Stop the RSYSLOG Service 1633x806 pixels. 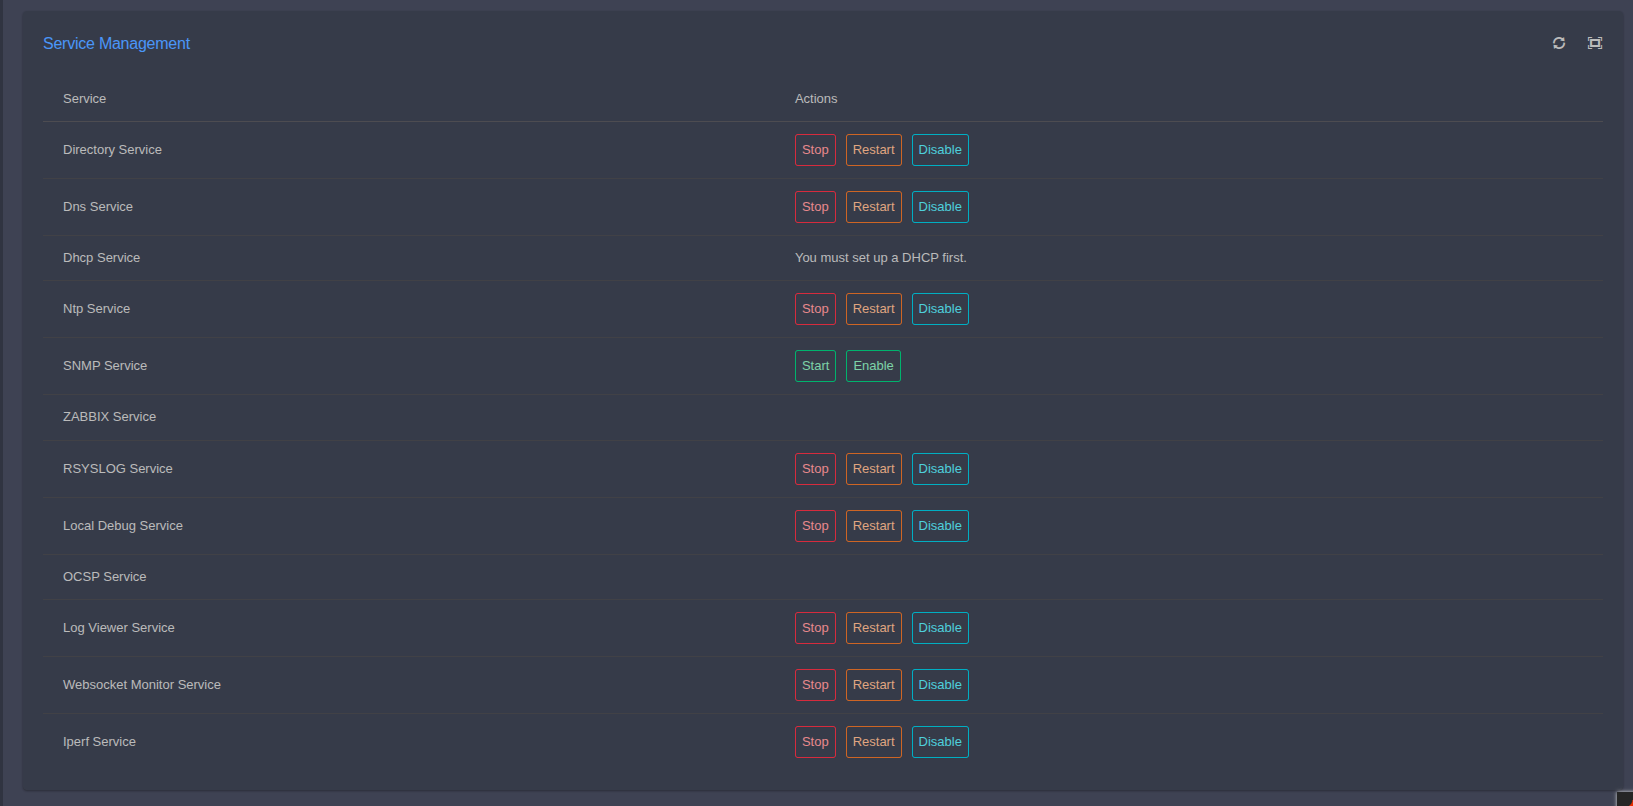[815, 469]
